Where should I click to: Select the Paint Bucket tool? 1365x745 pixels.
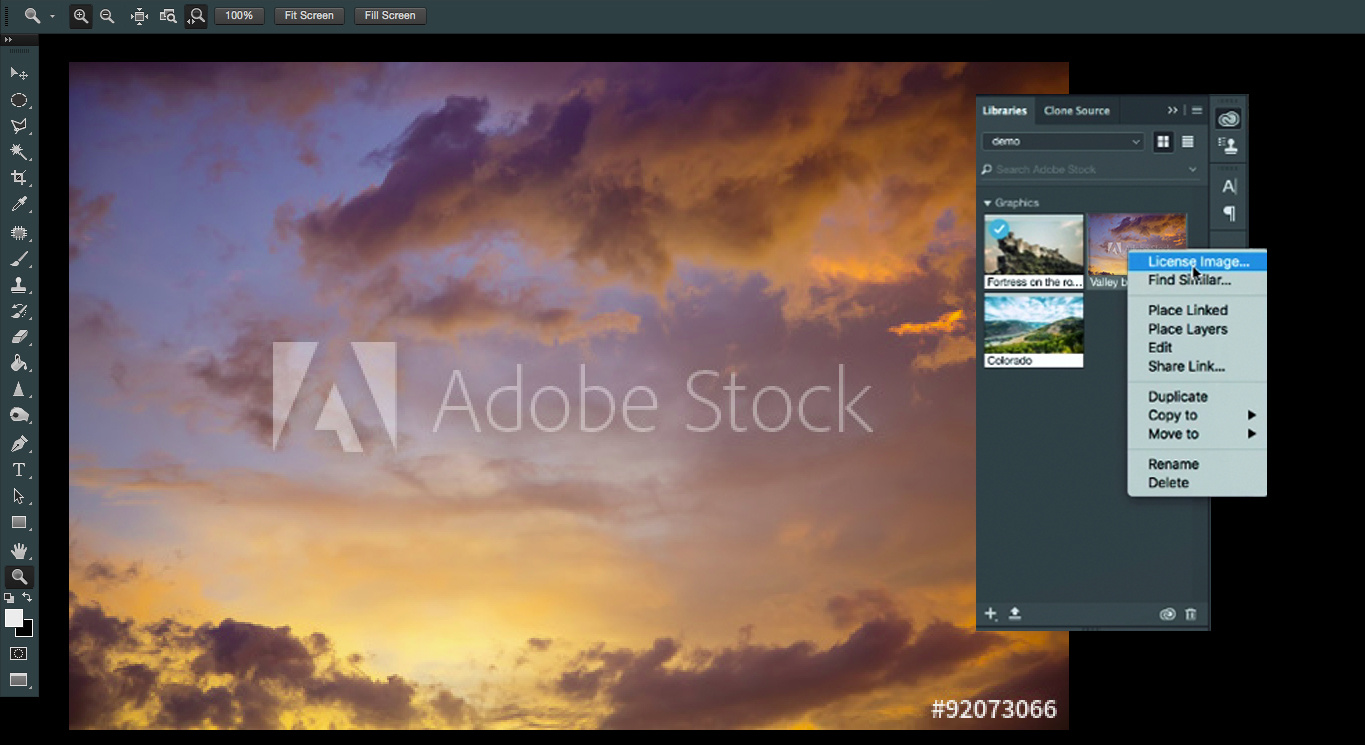point(18,364)
